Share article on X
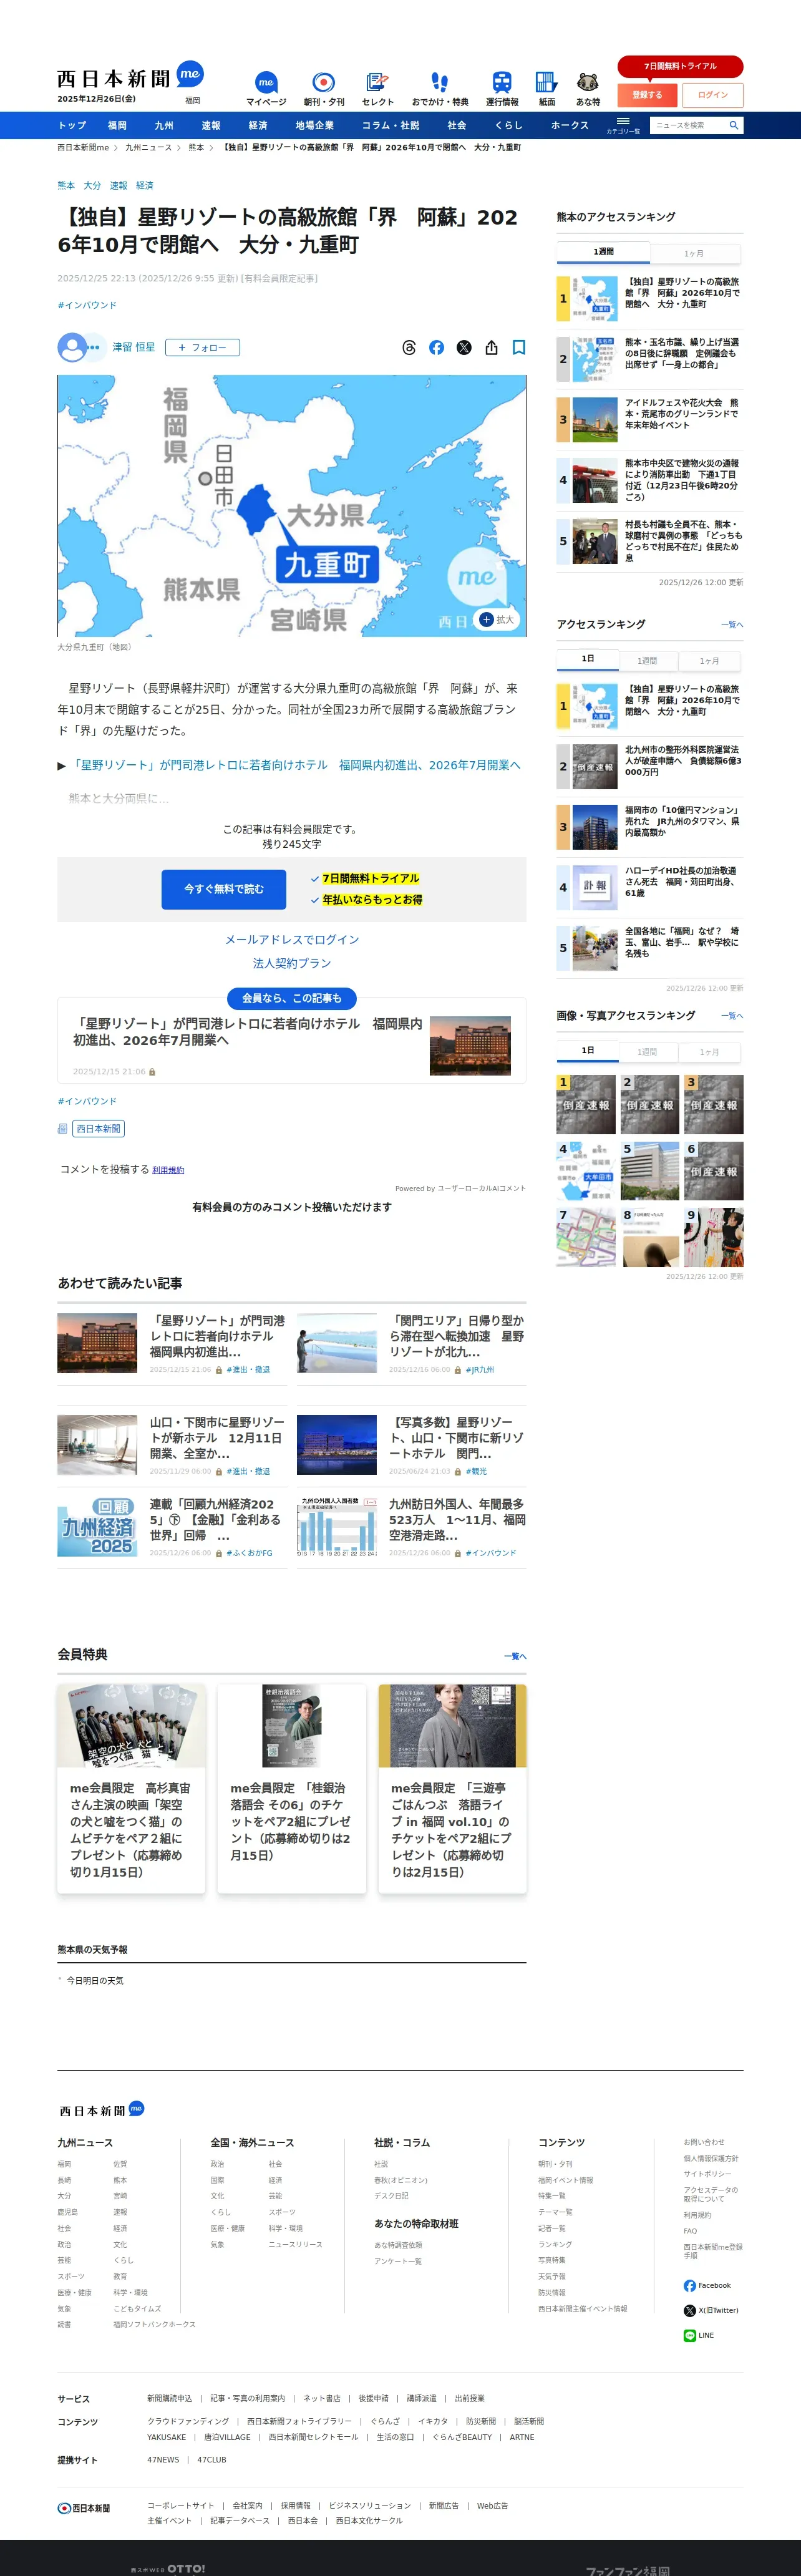Screen dimensions: 801x2576 tap(464, 348)
